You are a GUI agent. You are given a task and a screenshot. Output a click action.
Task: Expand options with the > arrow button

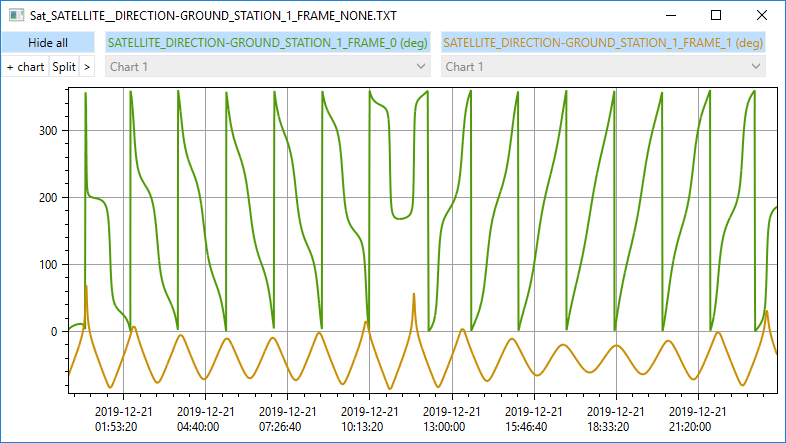coord(87,67)
